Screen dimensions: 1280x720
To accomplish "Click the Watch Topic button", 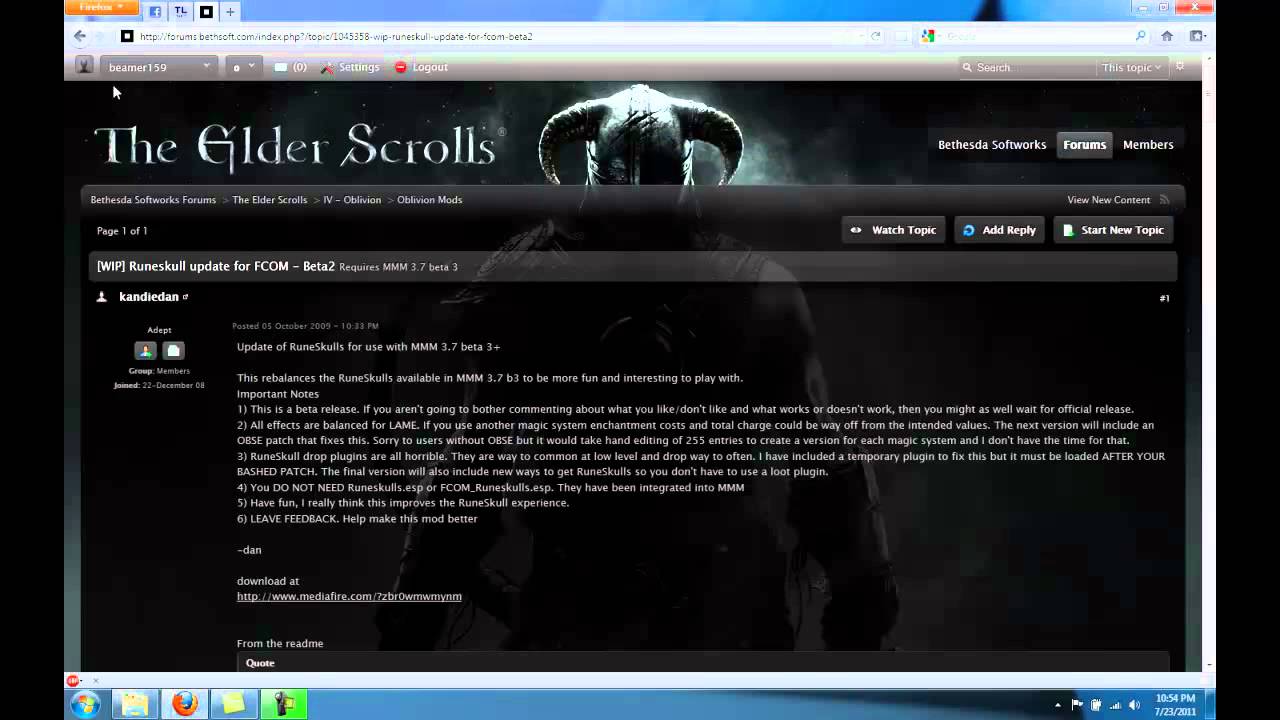I will pos(893,230).
